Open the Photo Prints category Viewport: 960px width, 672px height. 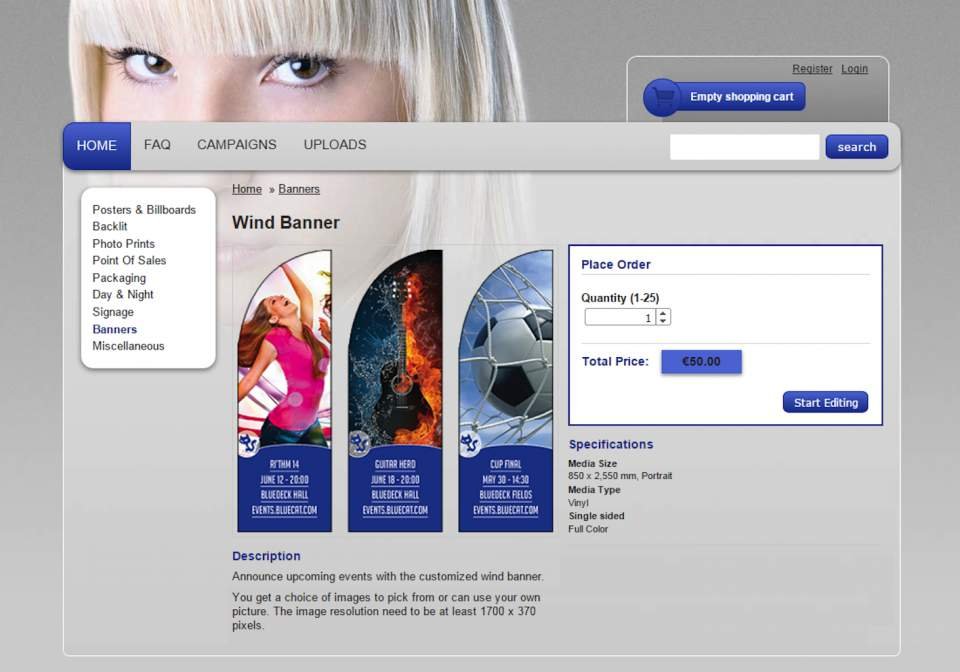(122, 243)
